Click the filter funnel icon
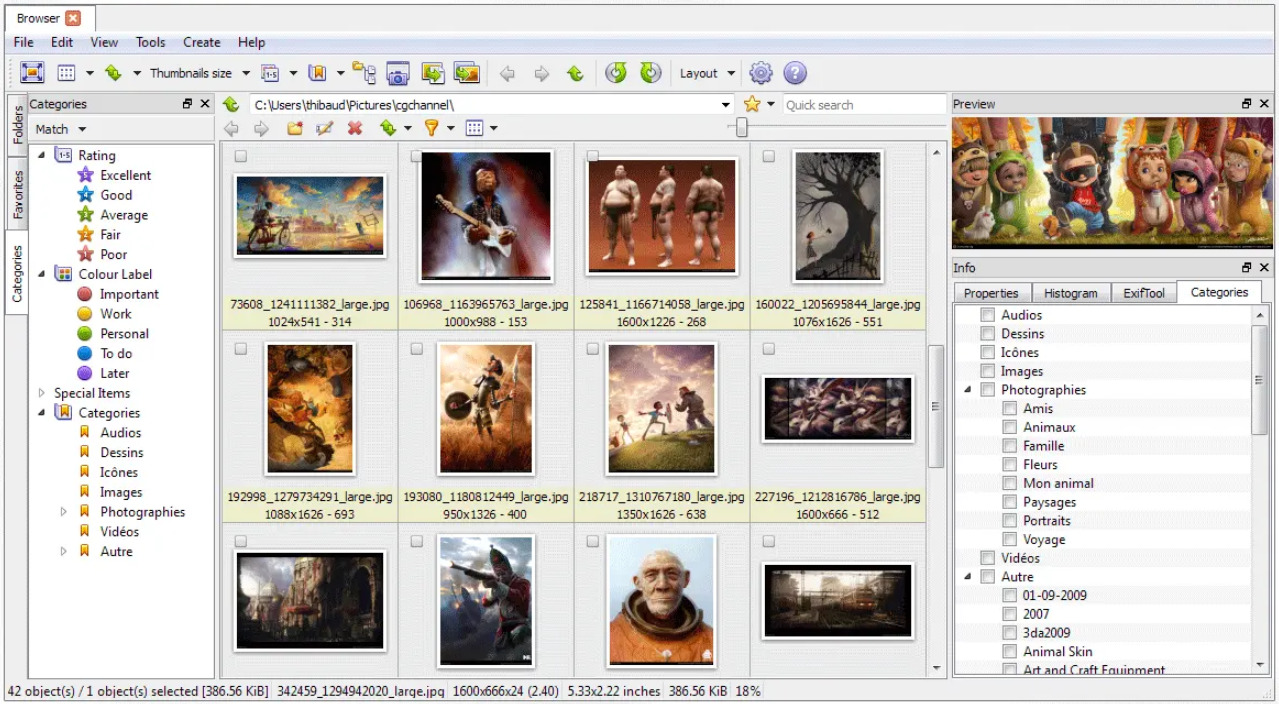This screenshot has height=704, width=1279. pyautogui.click(x=431, y=128)
